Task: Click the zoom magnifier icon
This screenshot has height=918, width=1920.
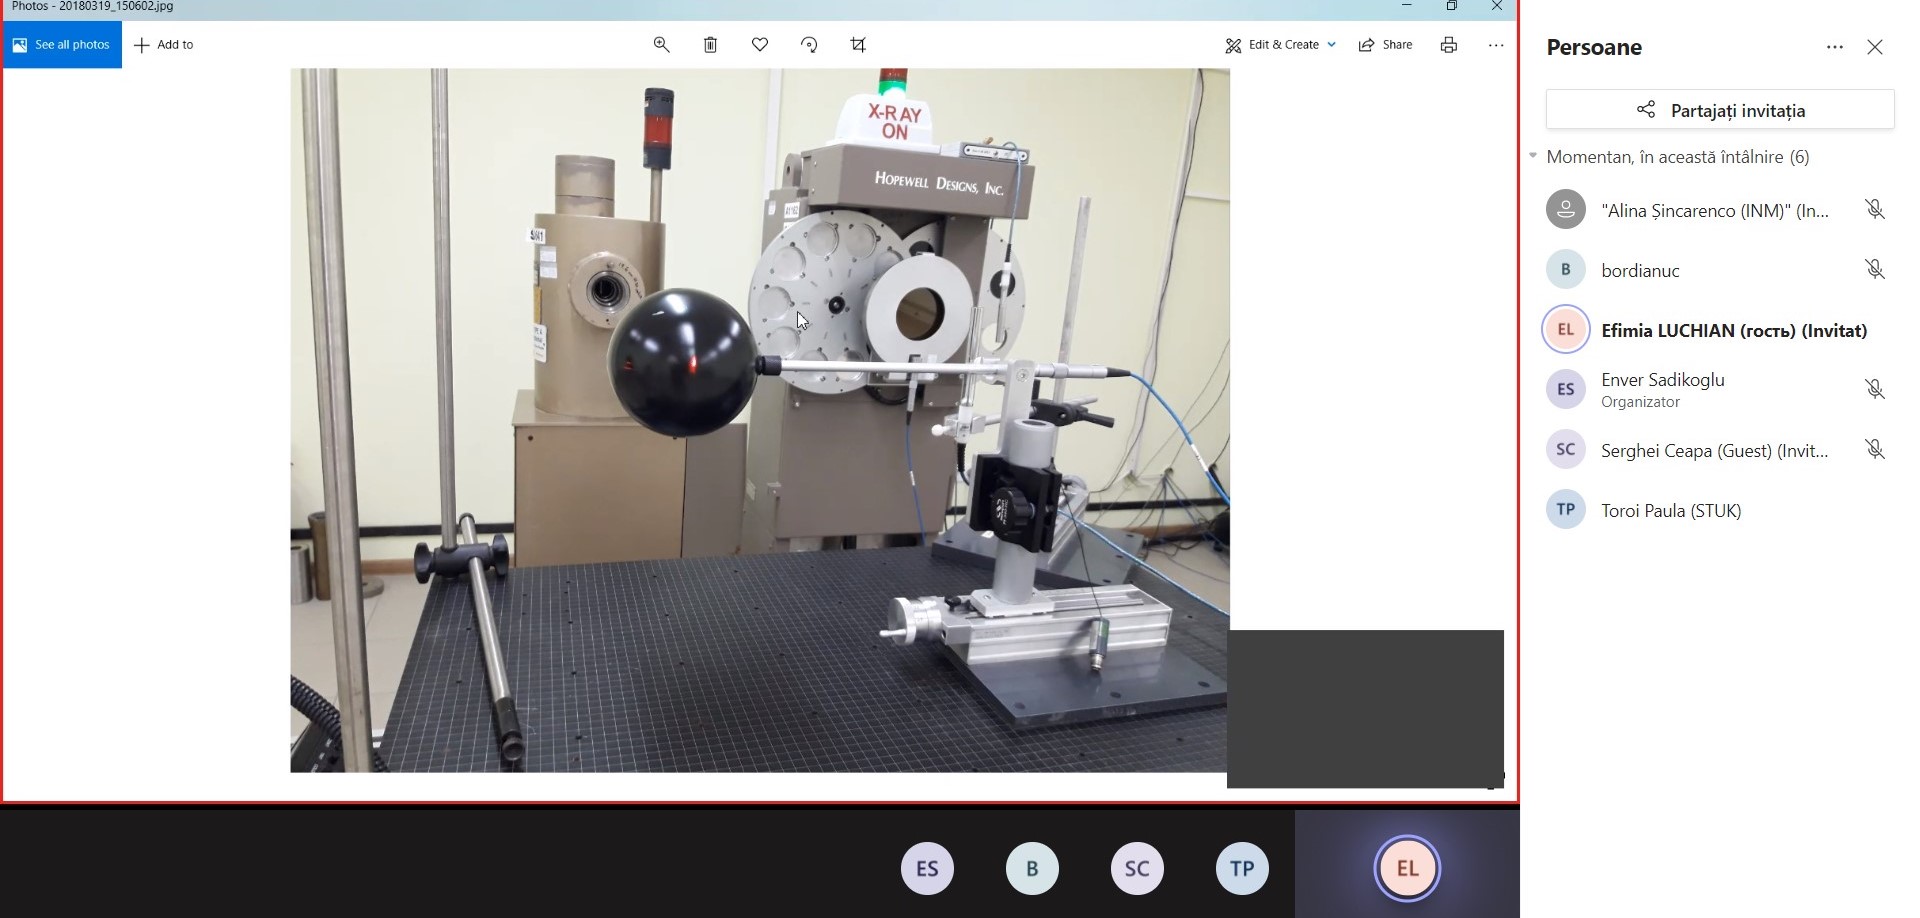Action: pos(661,45)
